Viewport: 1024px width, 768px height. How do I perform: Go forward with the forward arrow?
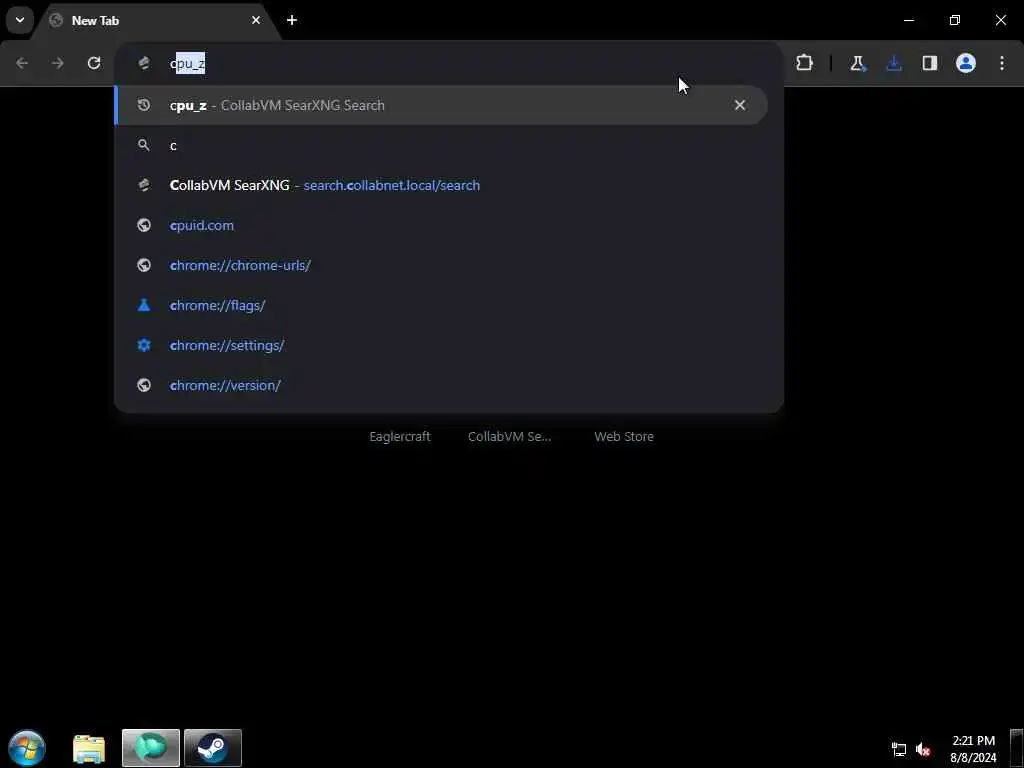58,63
